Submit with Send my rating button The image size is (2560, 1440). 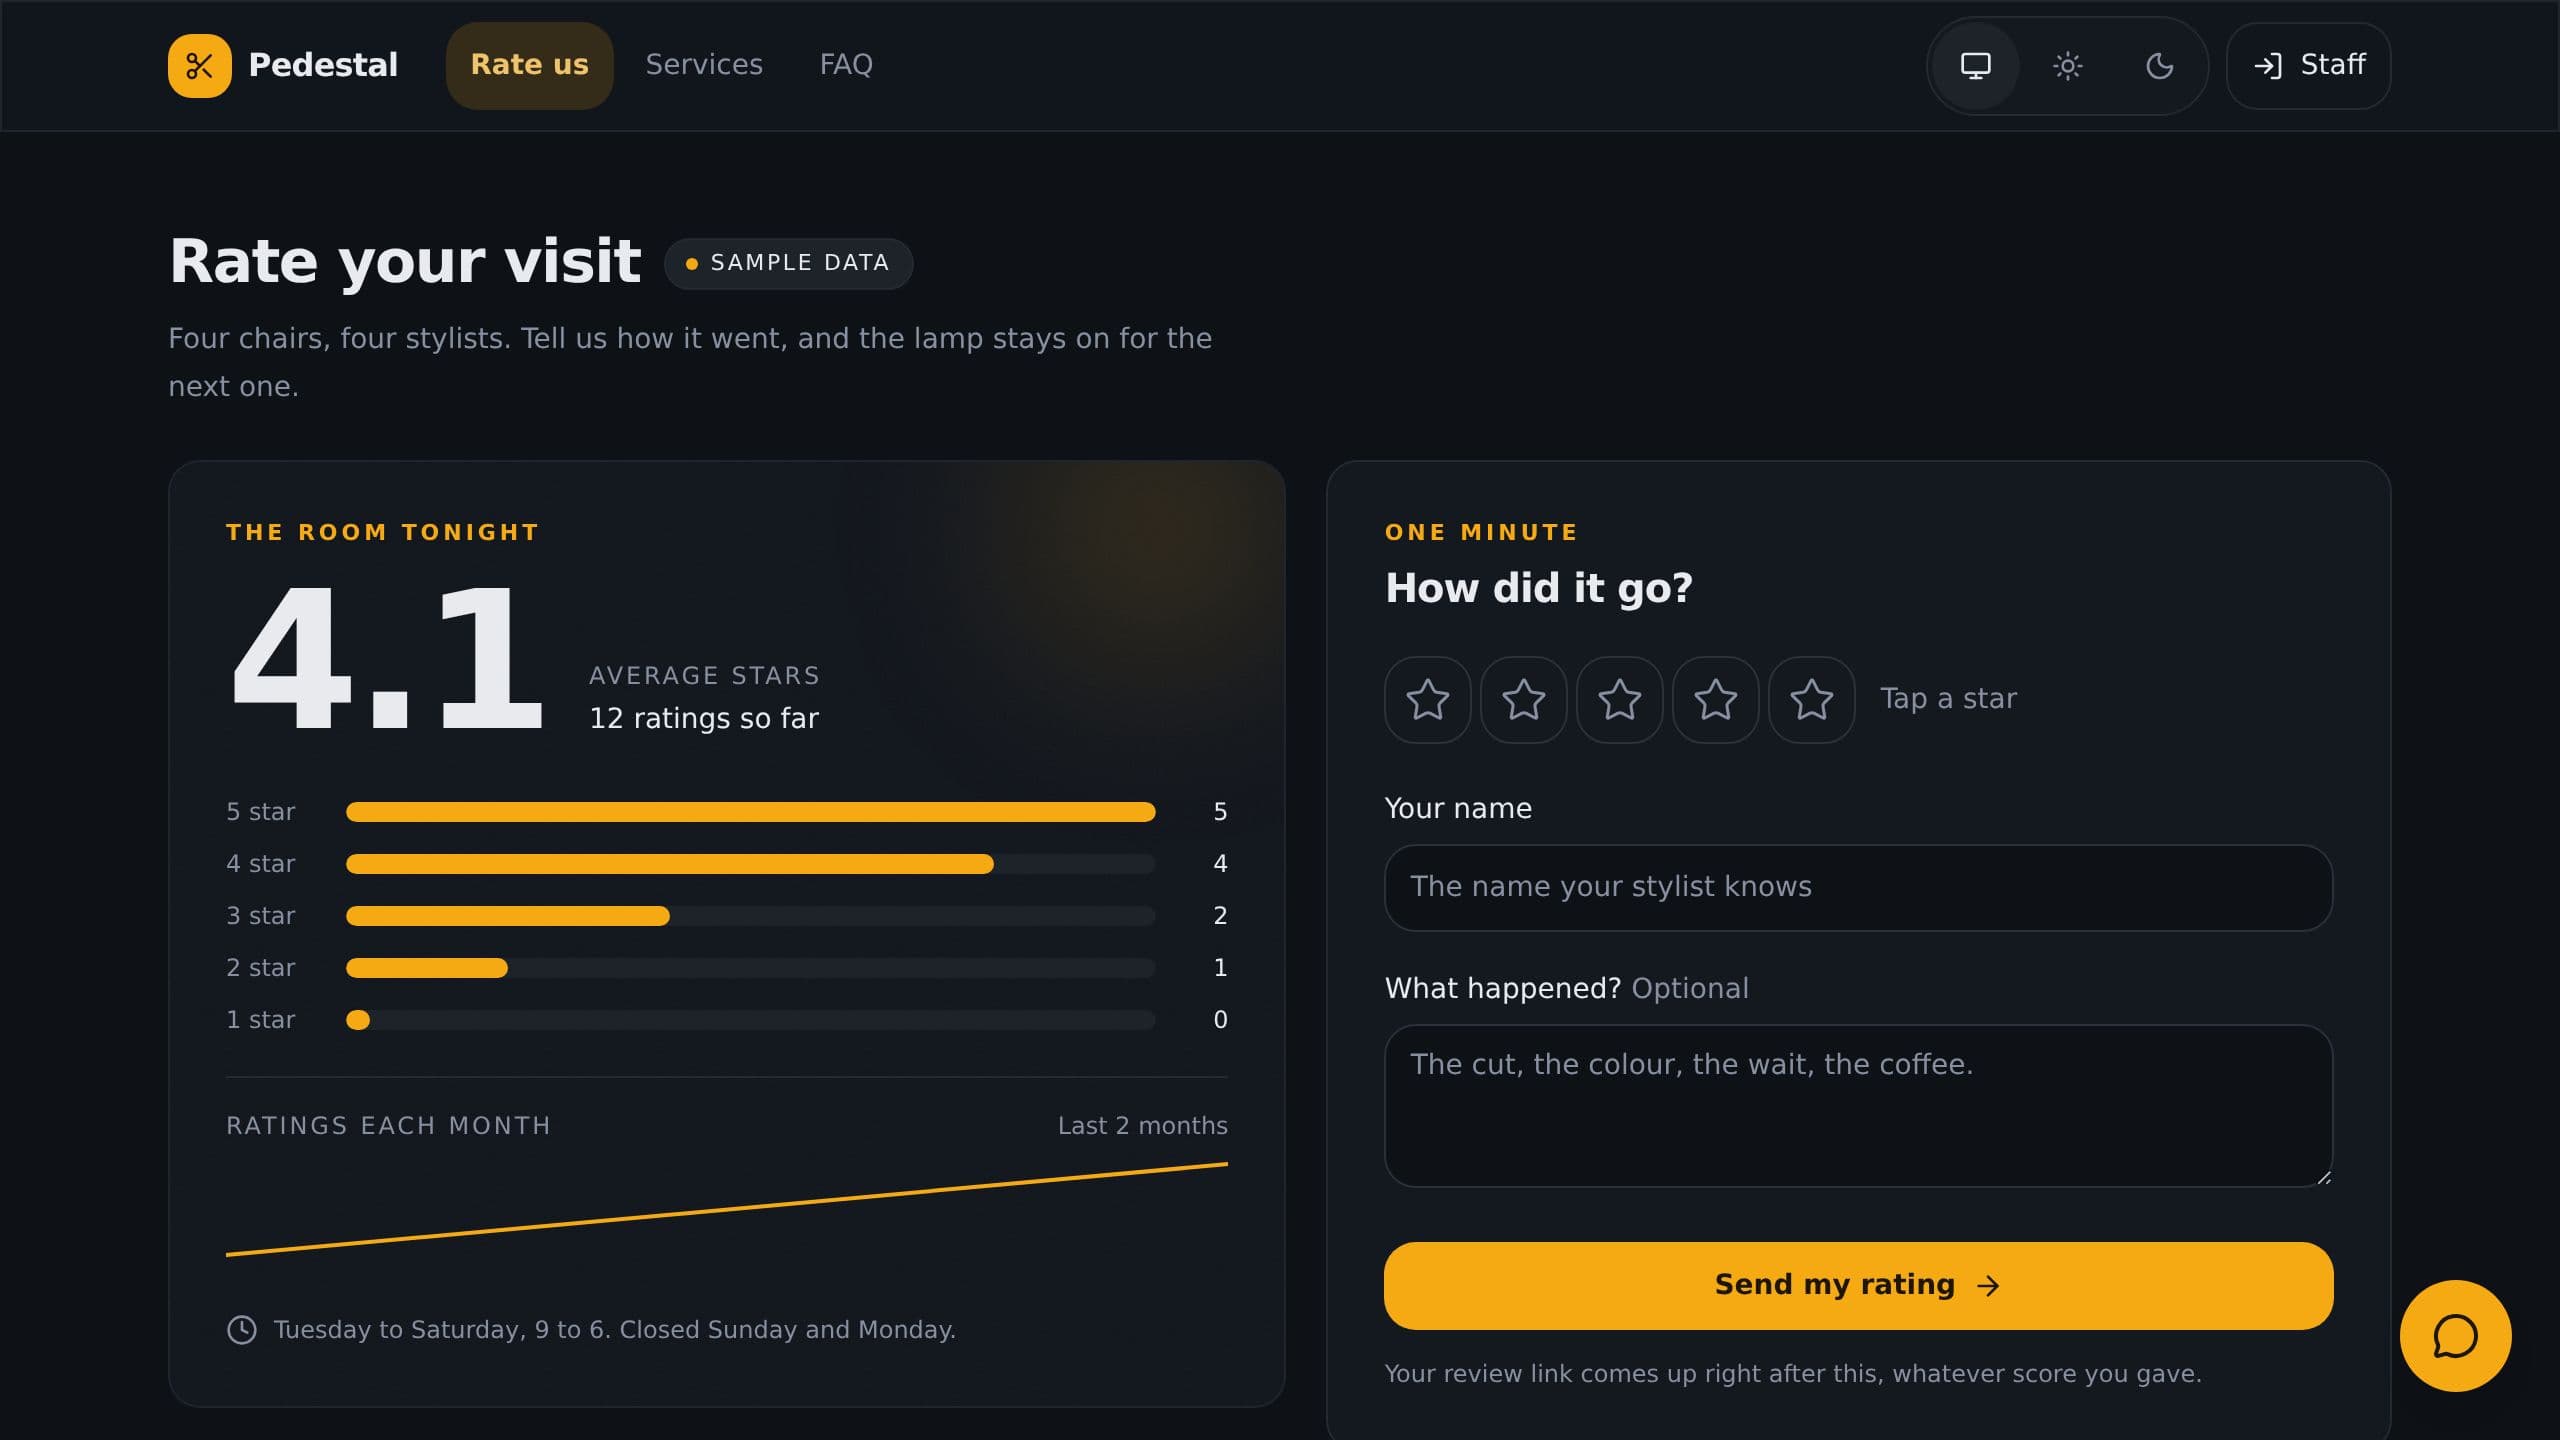point(1858,1286)
